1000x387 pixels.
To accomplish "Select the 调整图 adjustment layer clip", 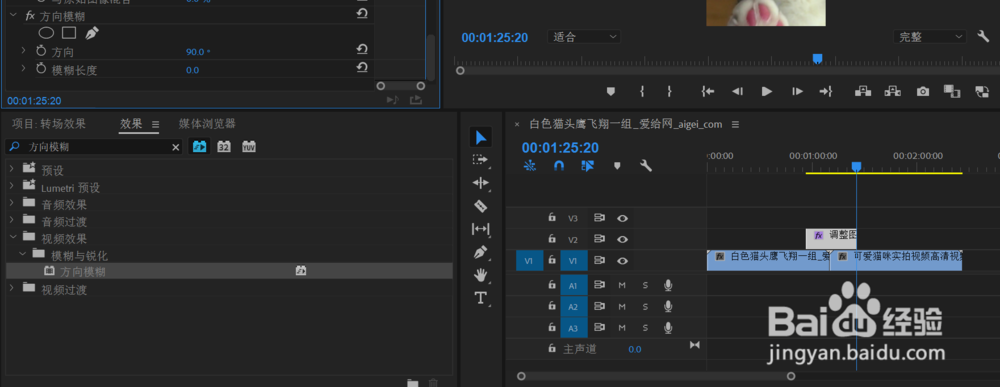I will click(831, 239).
